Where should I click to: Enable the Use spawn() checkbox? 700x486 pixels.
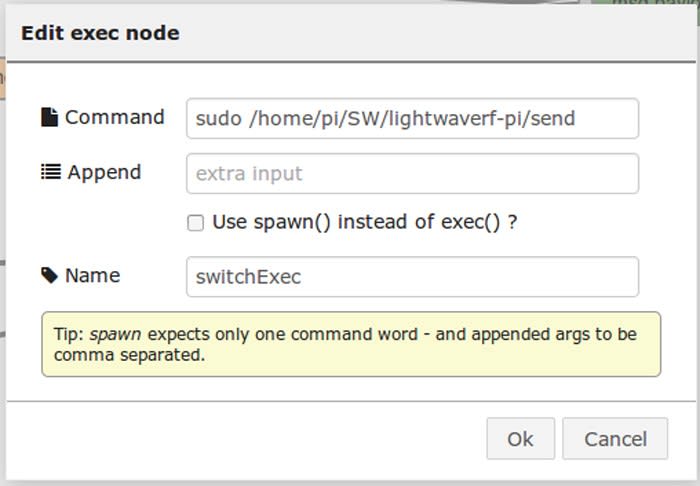(196, 223)
